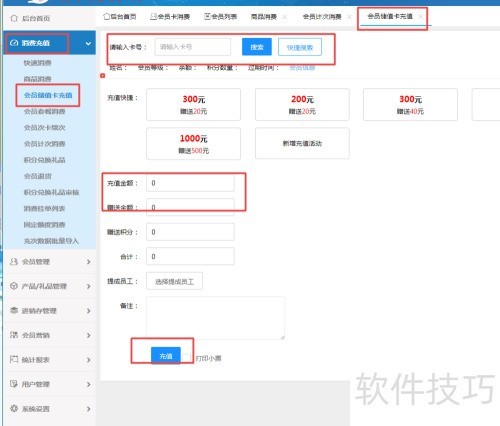
Task: Collapse the 消费充值 menu chevron
Action: [x=88, y=43]
